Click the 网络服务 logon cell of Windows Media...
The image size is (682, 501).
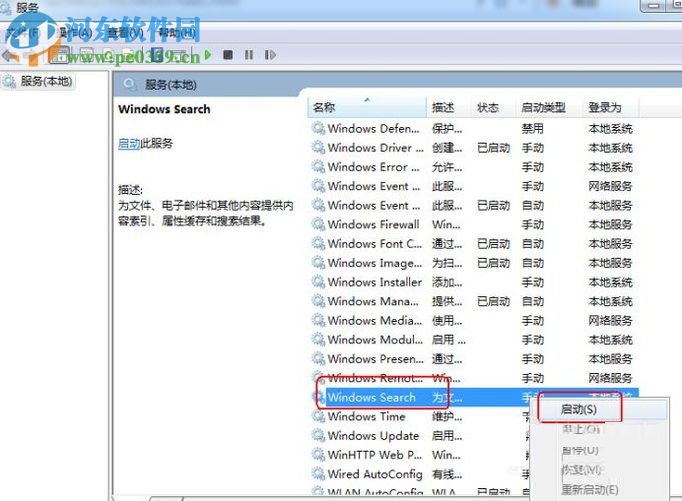tap(610, 321)
